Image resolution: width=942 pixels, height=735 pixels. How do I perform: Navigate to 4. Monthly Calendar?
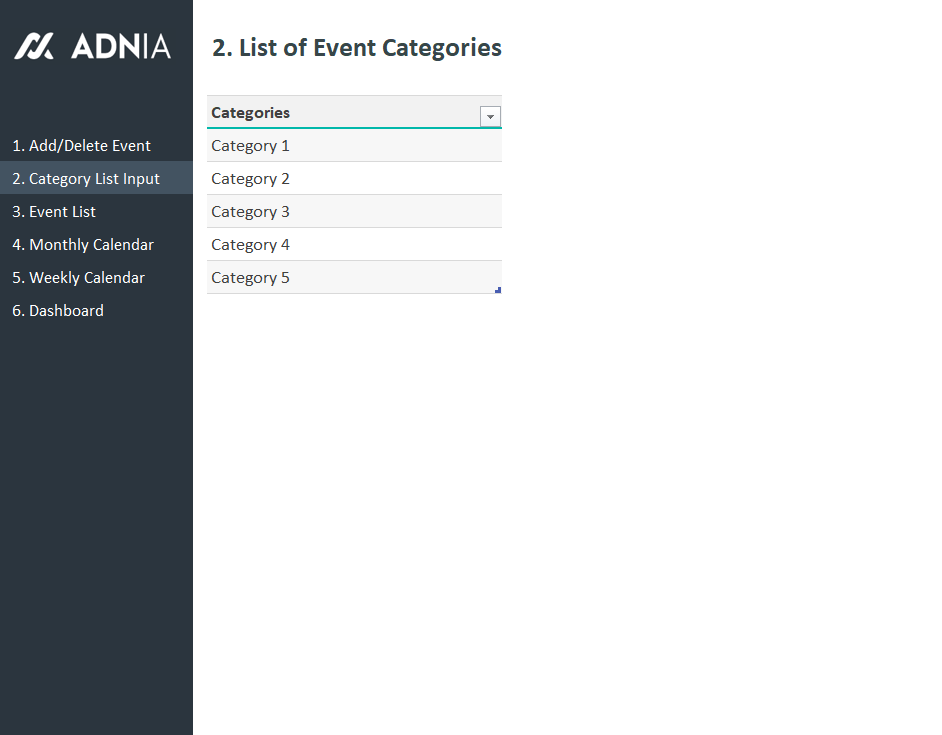83,245
